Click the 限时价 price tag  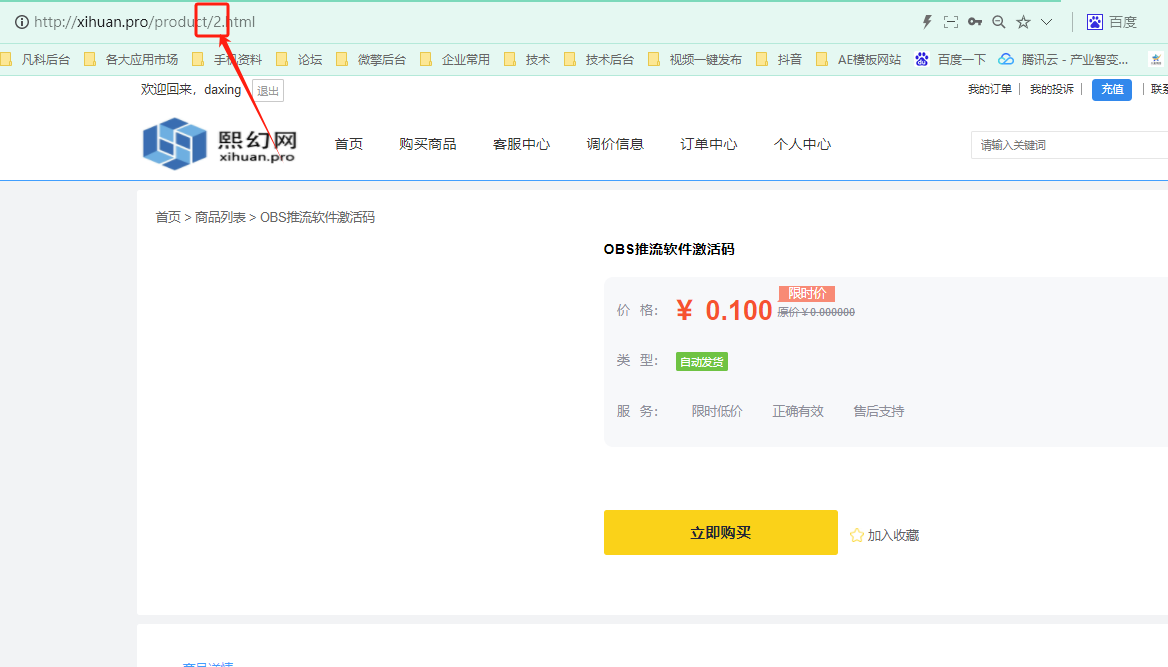pyautogui.click(x=807, y=294)
